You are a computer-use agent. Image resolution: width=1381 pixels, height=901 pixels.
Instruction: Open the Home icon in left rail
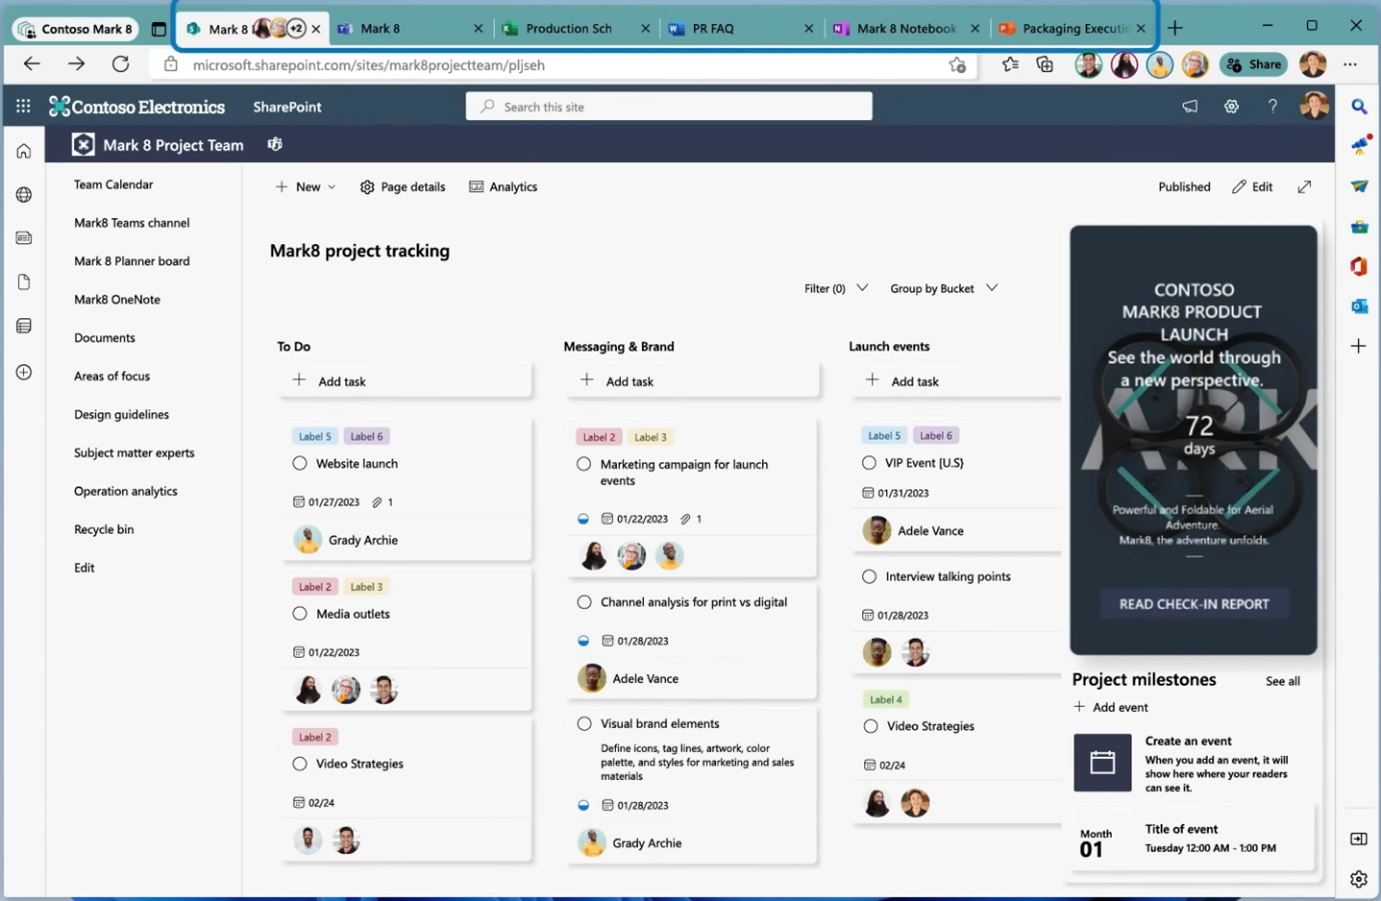click(x=24, y=151)
